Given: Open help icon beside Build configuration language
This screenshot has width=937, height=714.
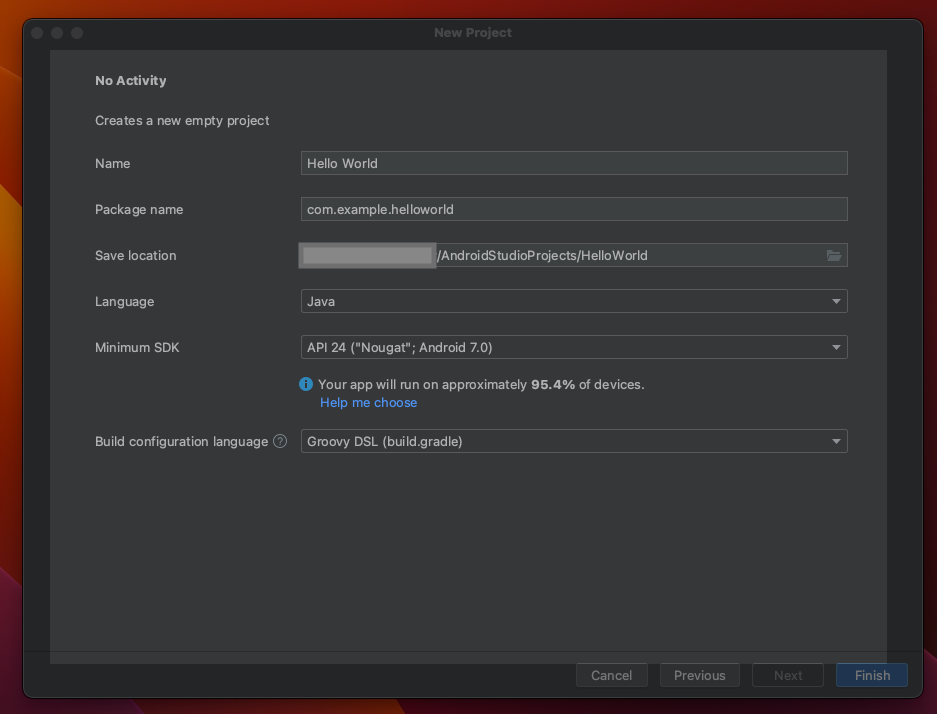Looking at the screenshot, I should point(279,440).
